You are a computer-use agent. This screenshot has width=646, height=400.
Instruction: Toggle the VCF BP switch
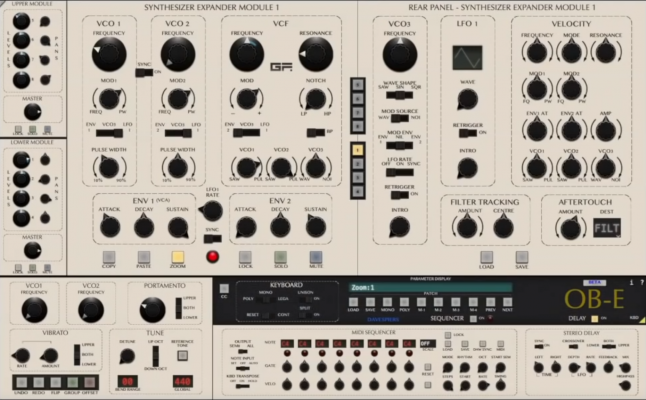[316, 133]
